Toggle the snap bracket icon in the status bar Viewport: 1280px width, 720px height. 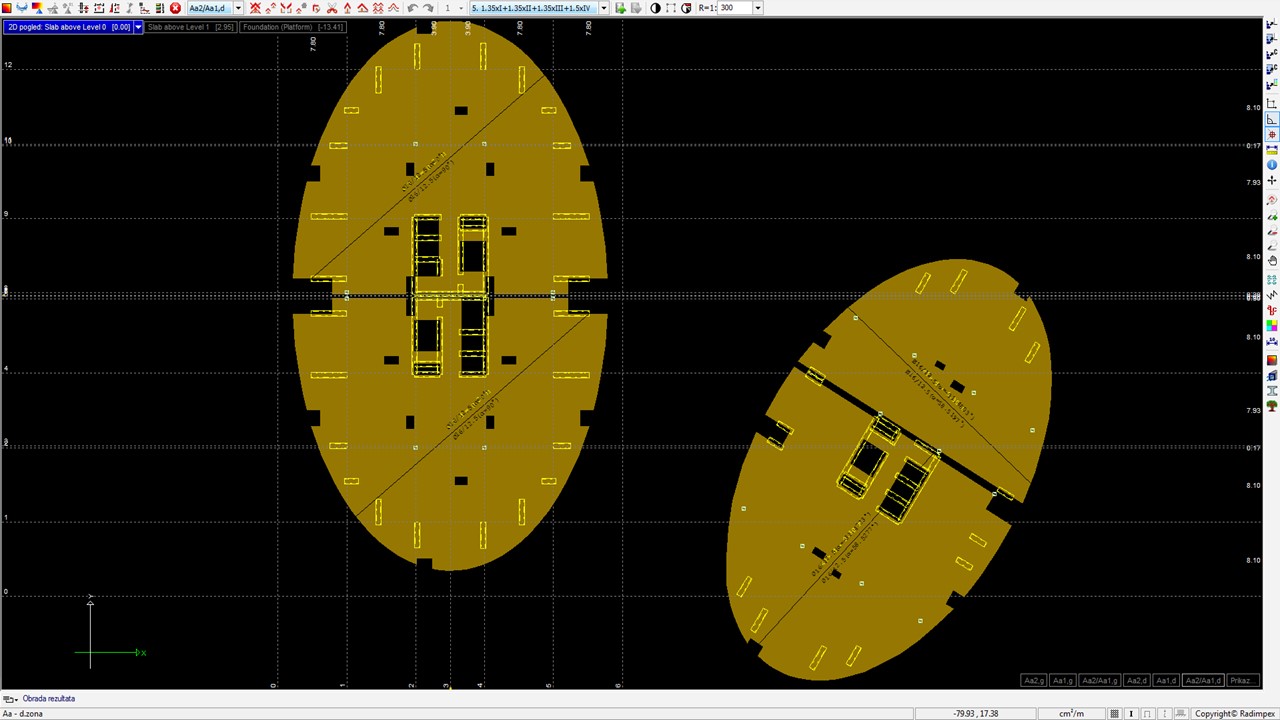tap(1148, 713)
